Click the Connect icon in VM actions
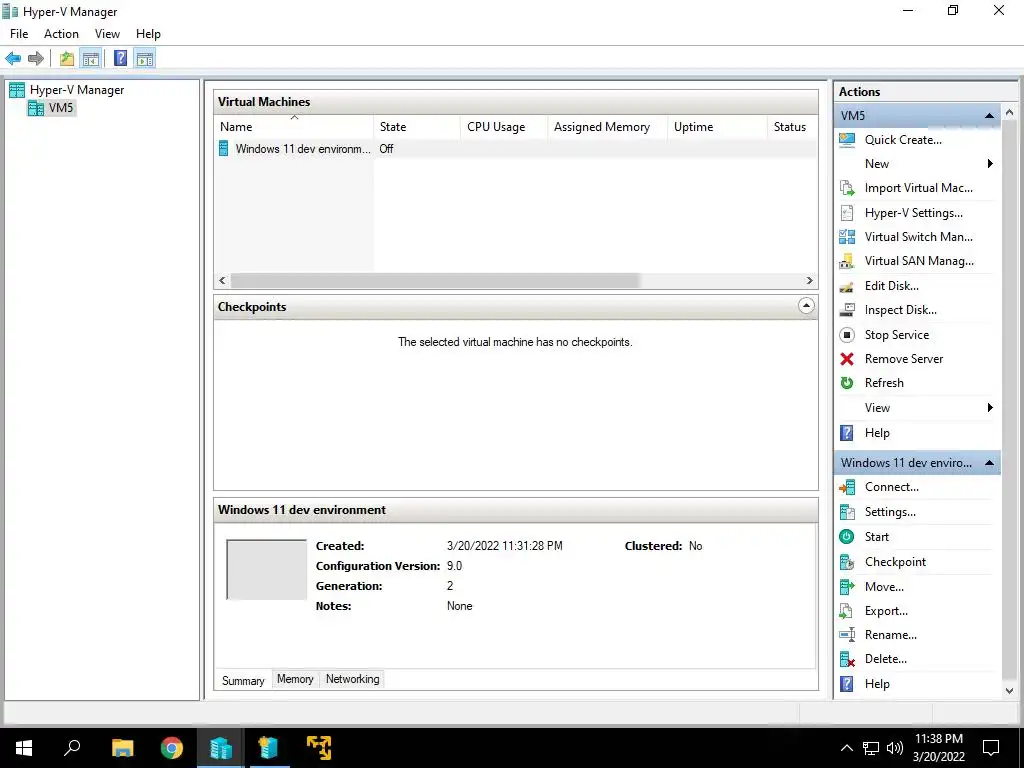The width and height of the screenshot is (1024, 768). [x=847, y=487]
